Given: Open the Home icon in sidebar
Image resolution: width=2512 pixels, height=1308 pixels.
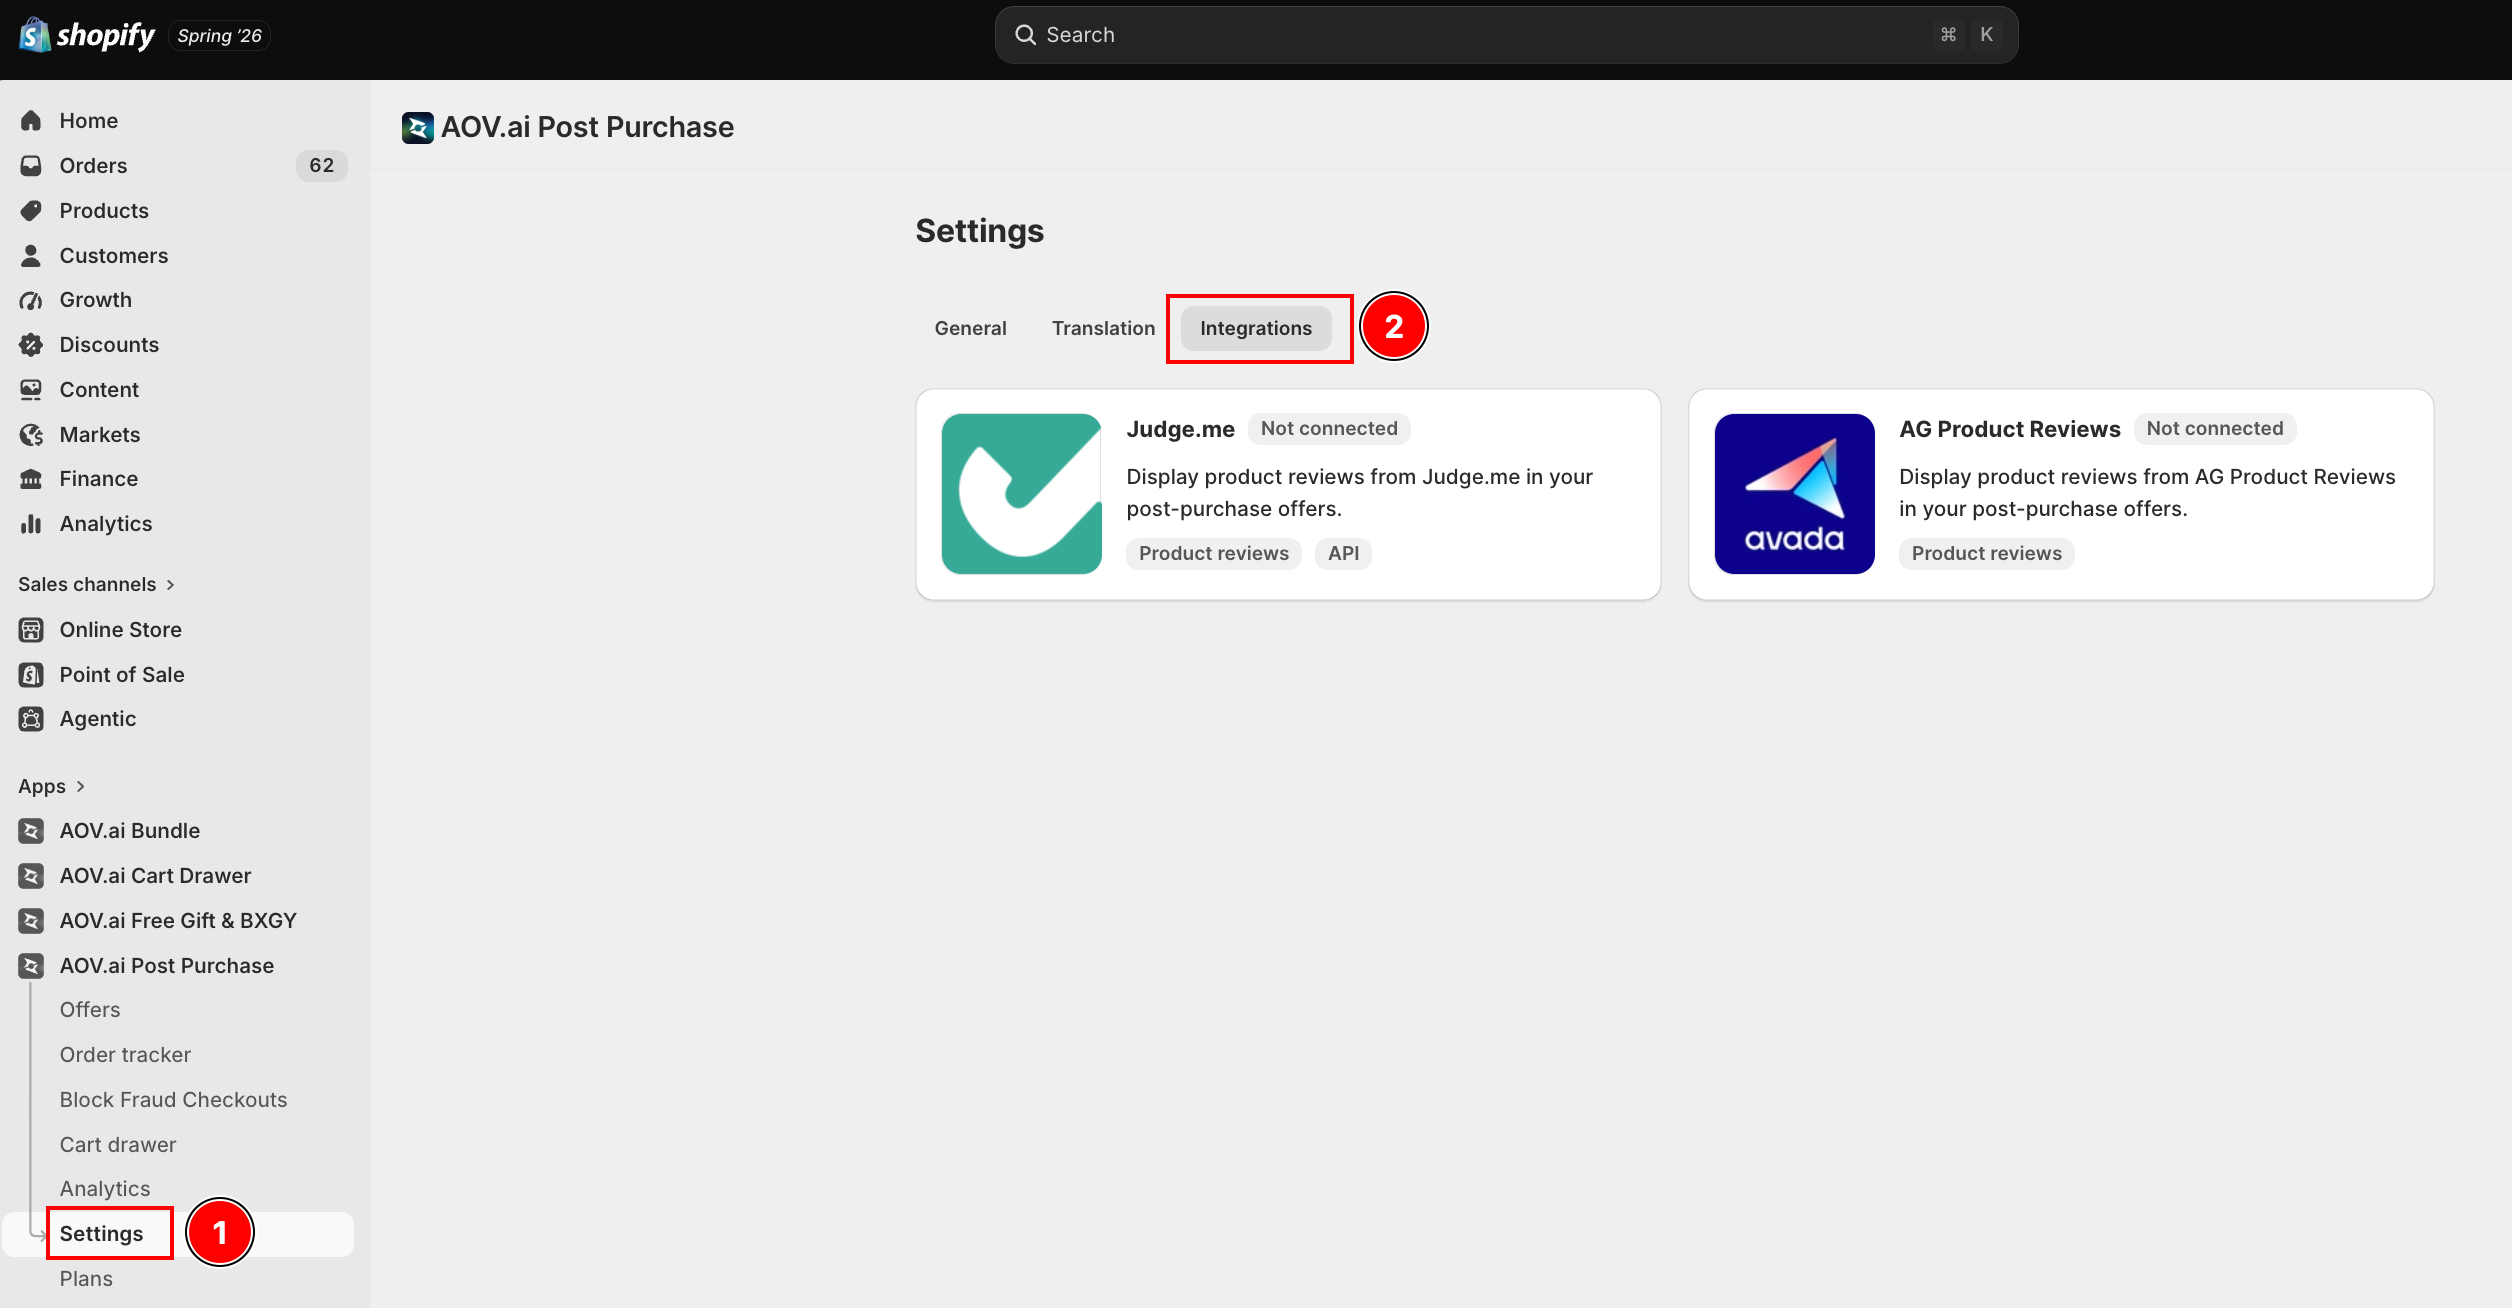Looking at the screenshot, I should pos(31,121).
